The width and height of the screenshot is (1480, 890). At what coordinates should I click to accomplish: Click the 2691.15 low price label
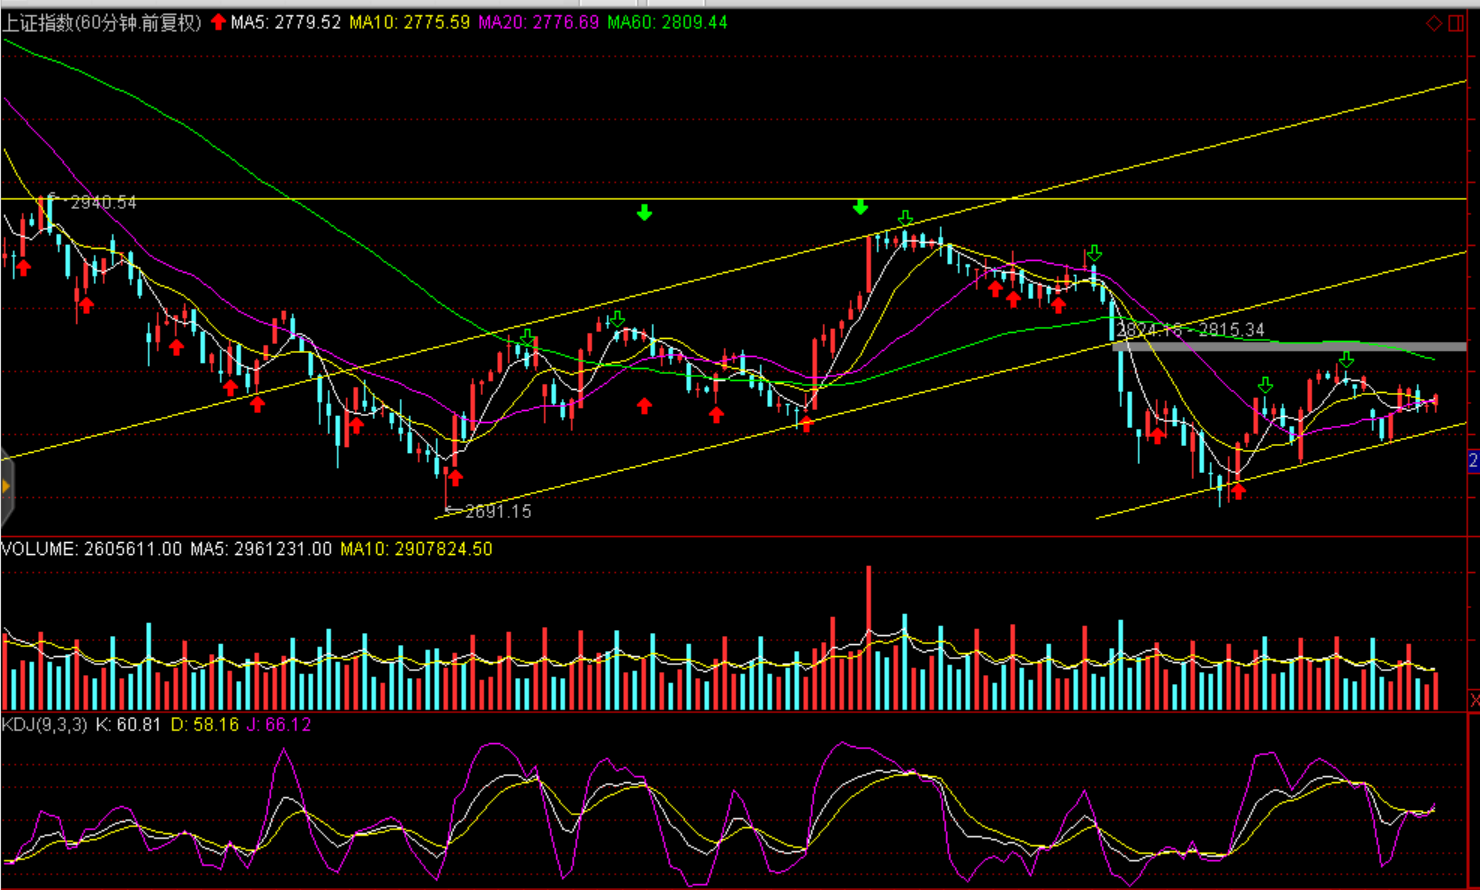point(498,511)
